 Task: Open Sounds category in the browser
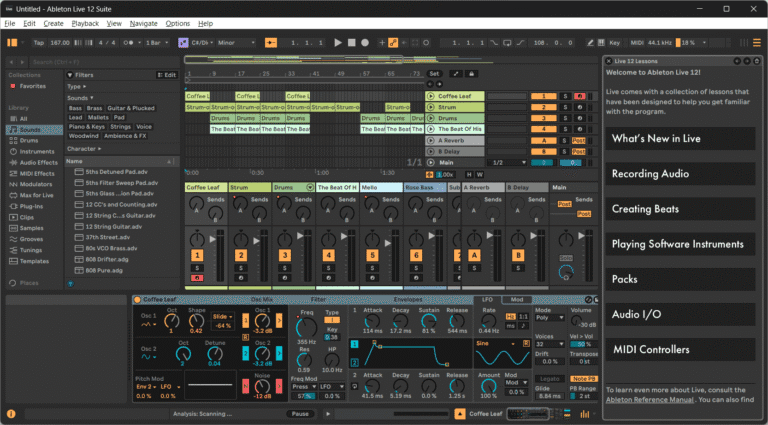click(34, 130)
